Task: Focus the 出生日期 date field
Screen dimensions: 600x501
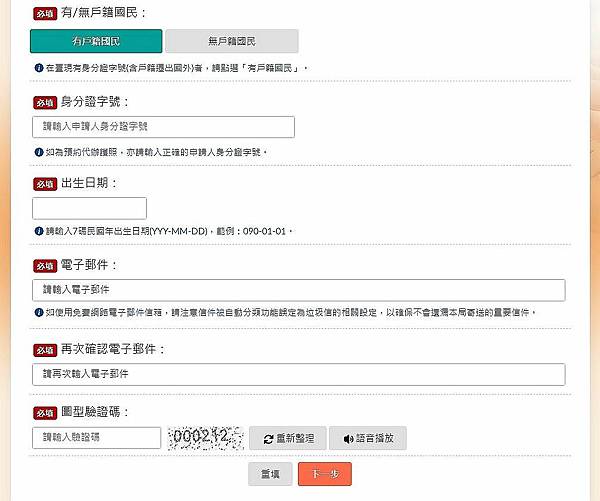Action: coord(90,208)
